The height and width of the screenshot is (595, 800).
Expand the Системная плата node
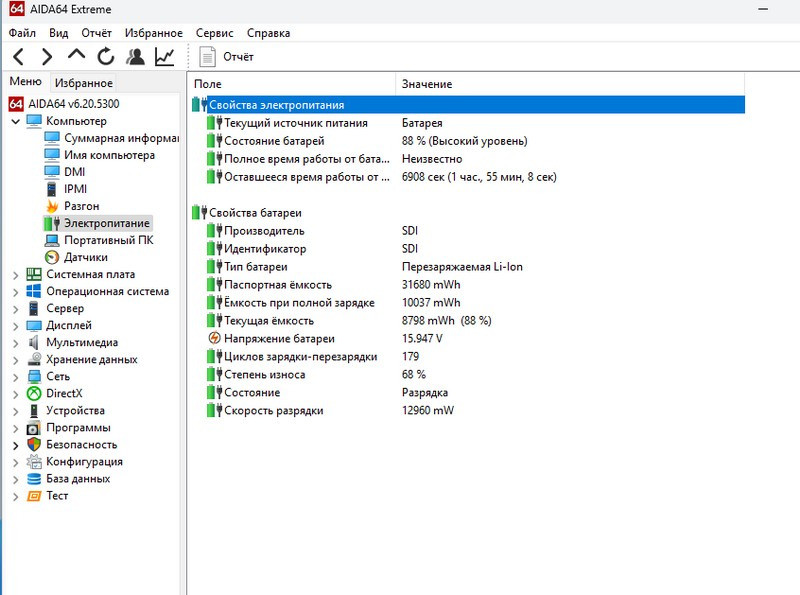[x=15, y=275]
